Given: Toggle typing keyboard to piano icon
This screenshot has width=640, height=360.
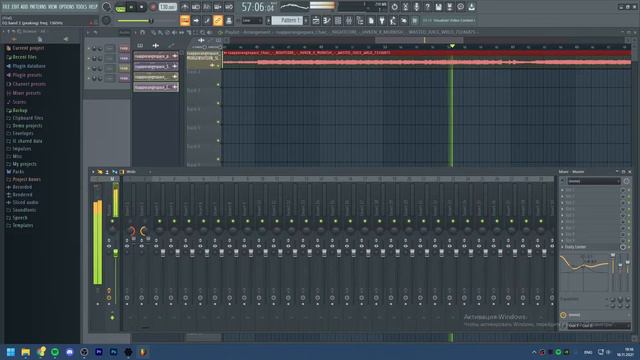Looking at the screenshot, I should pyautogui.click(x=184, y=20).
